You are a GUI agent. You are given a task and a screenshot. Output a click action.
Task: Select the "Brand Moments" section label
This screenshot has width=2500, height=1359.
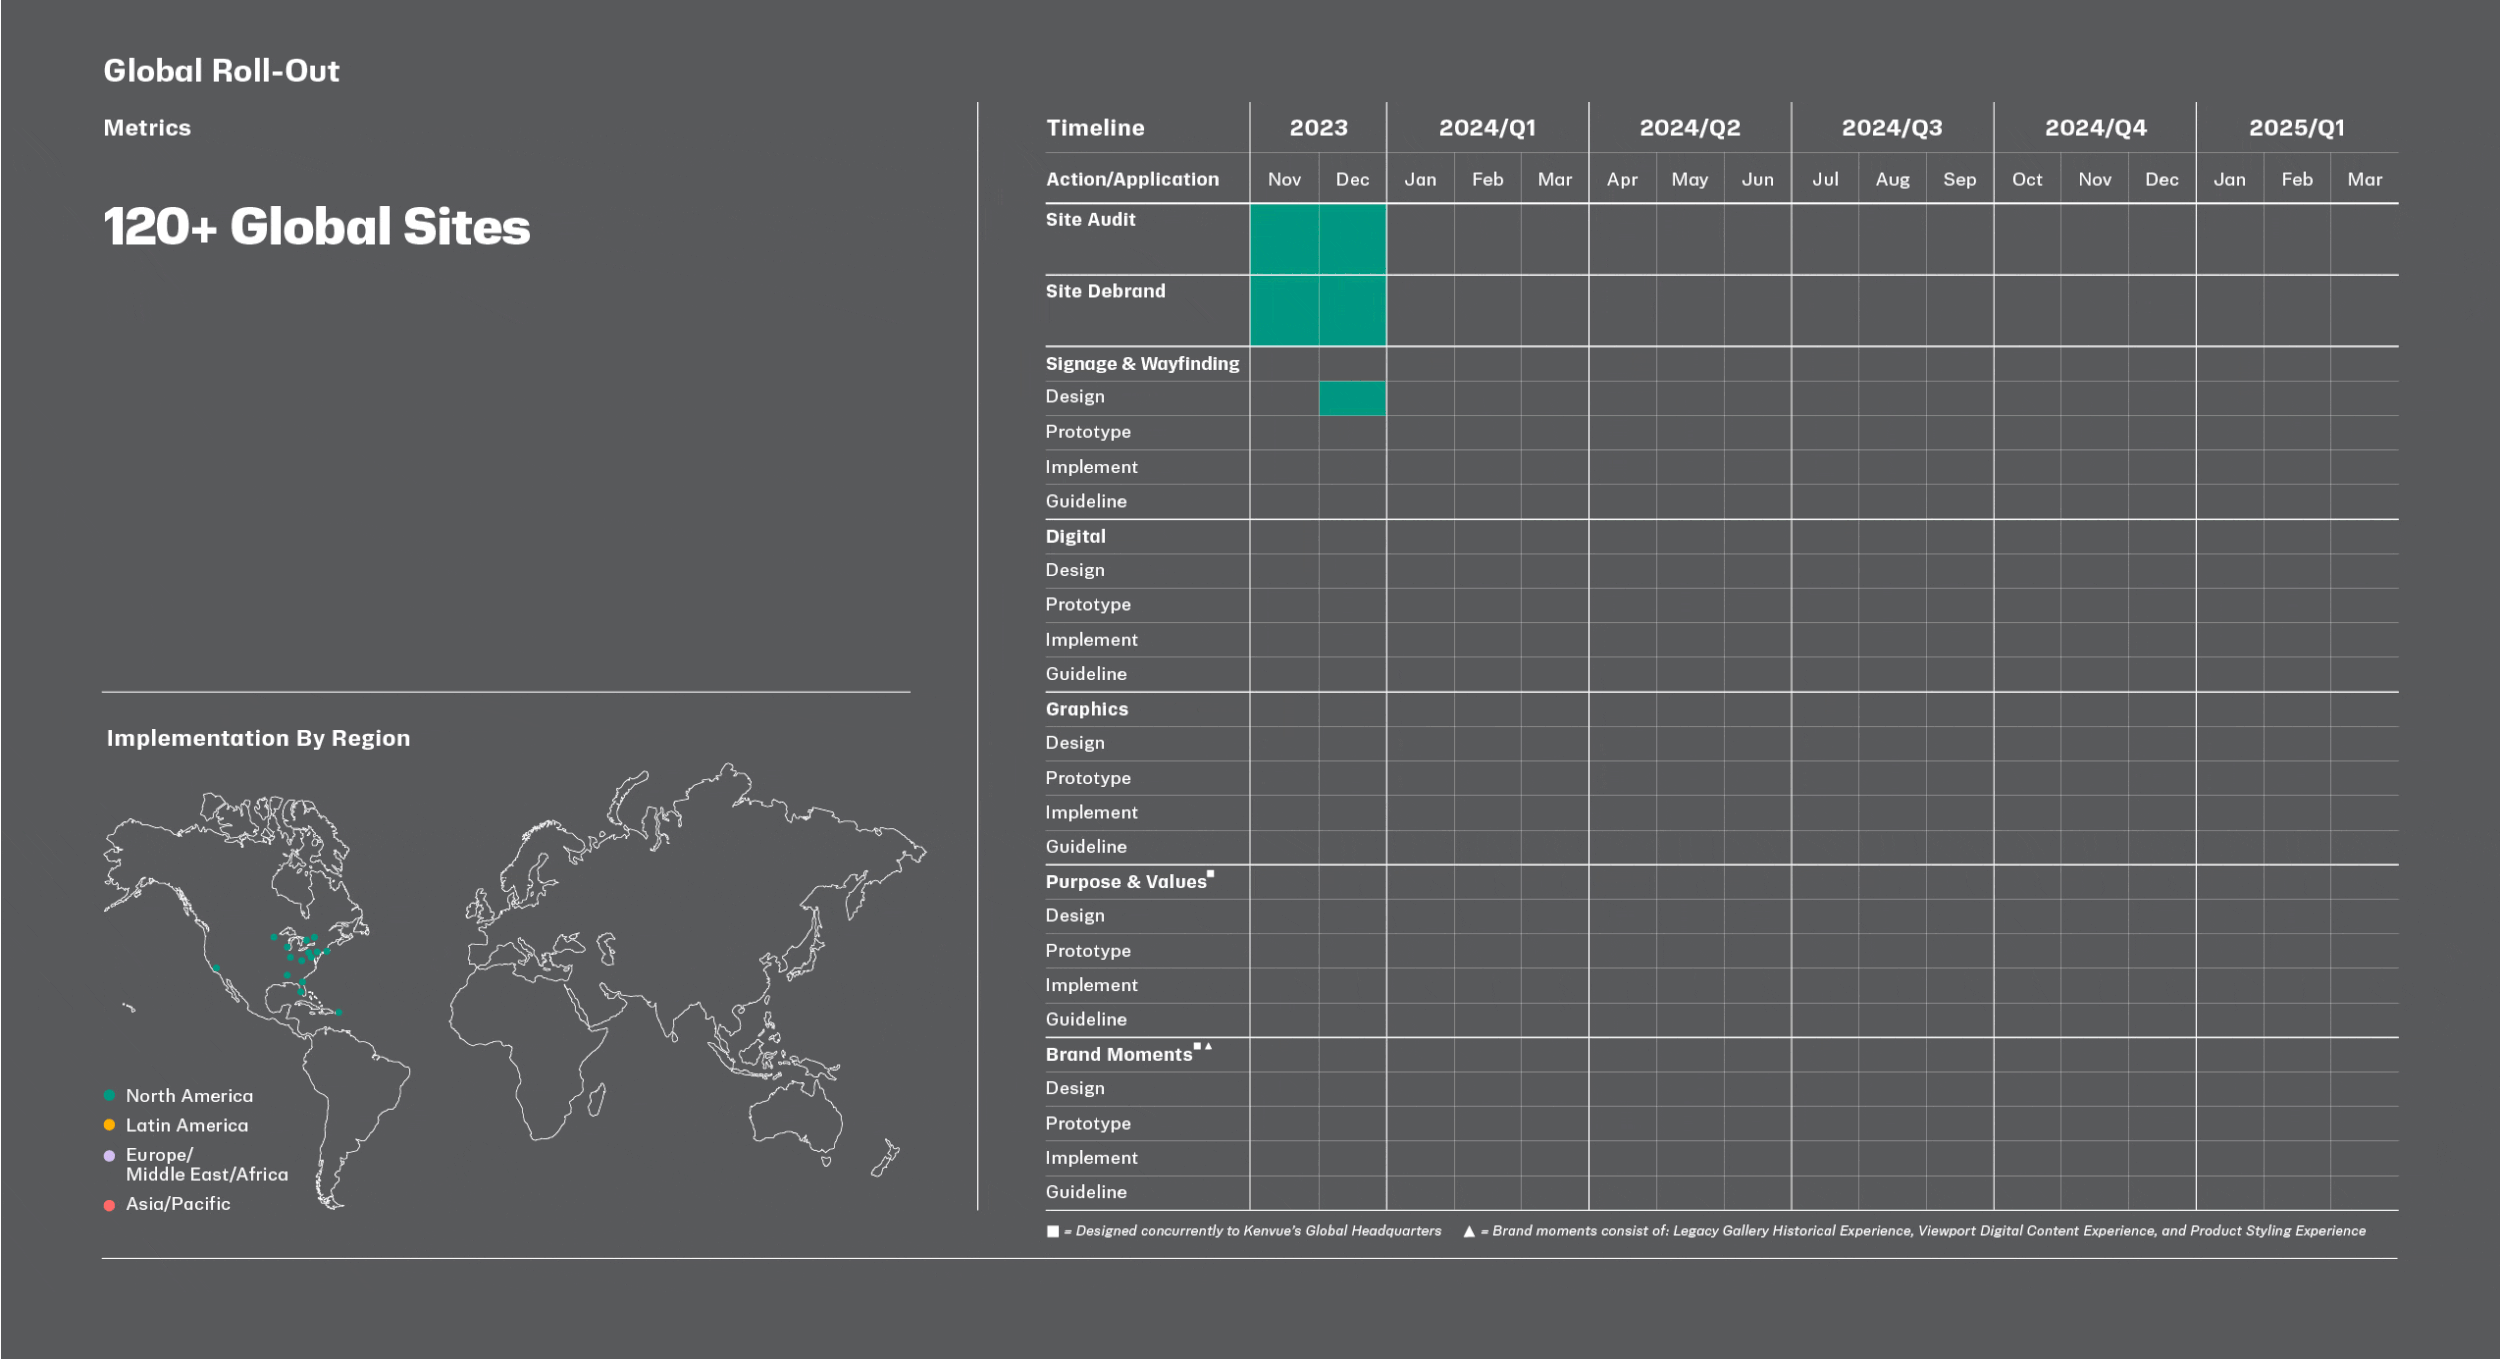[x=1119, y=1054]
